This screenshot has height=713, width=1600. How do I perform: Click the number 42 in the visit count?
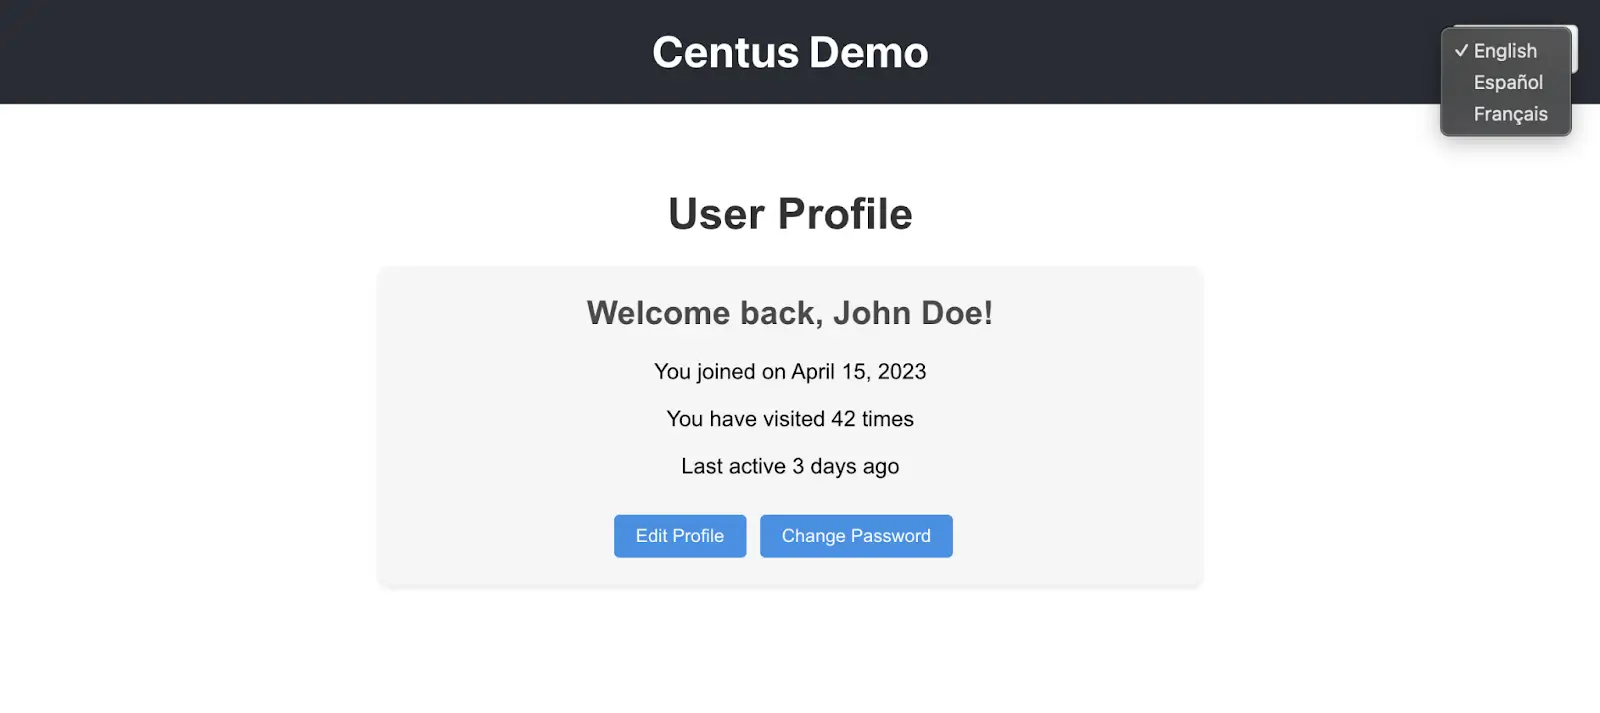843,419
